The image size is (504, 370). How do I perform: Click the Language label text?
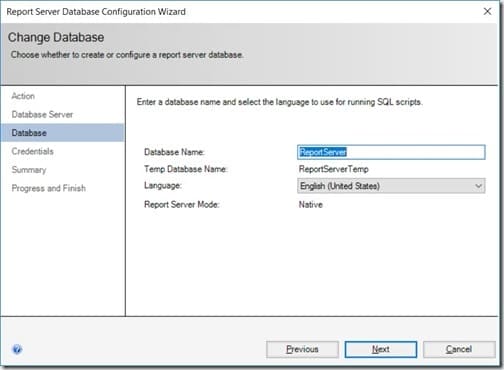pos(163,185)
